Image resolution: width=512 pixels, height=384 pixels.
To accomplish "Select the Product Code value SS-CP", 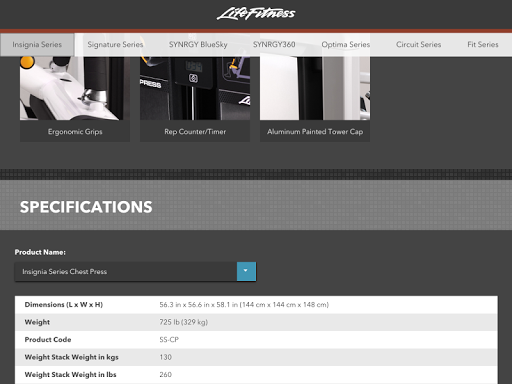I will point(169,340).
